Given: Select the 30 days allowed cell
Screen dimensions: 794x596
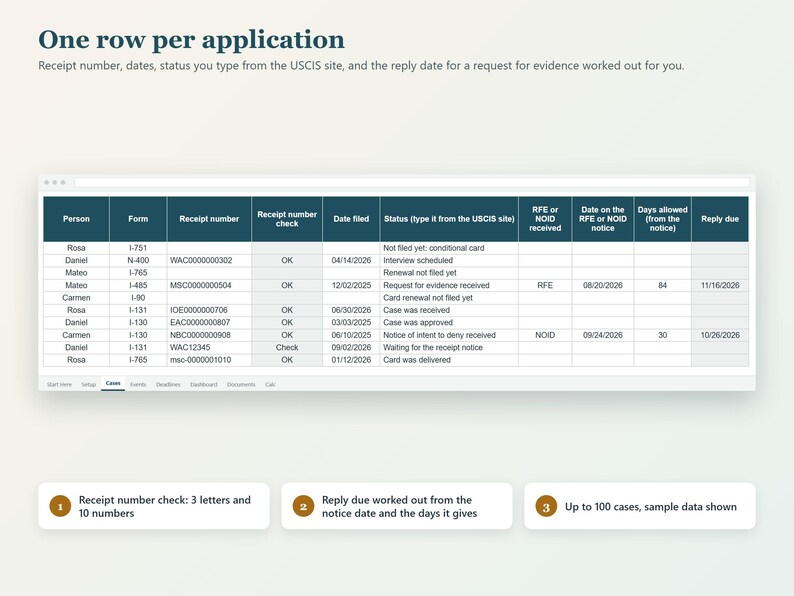Looking at the screenshot, I should coord(662,335).
